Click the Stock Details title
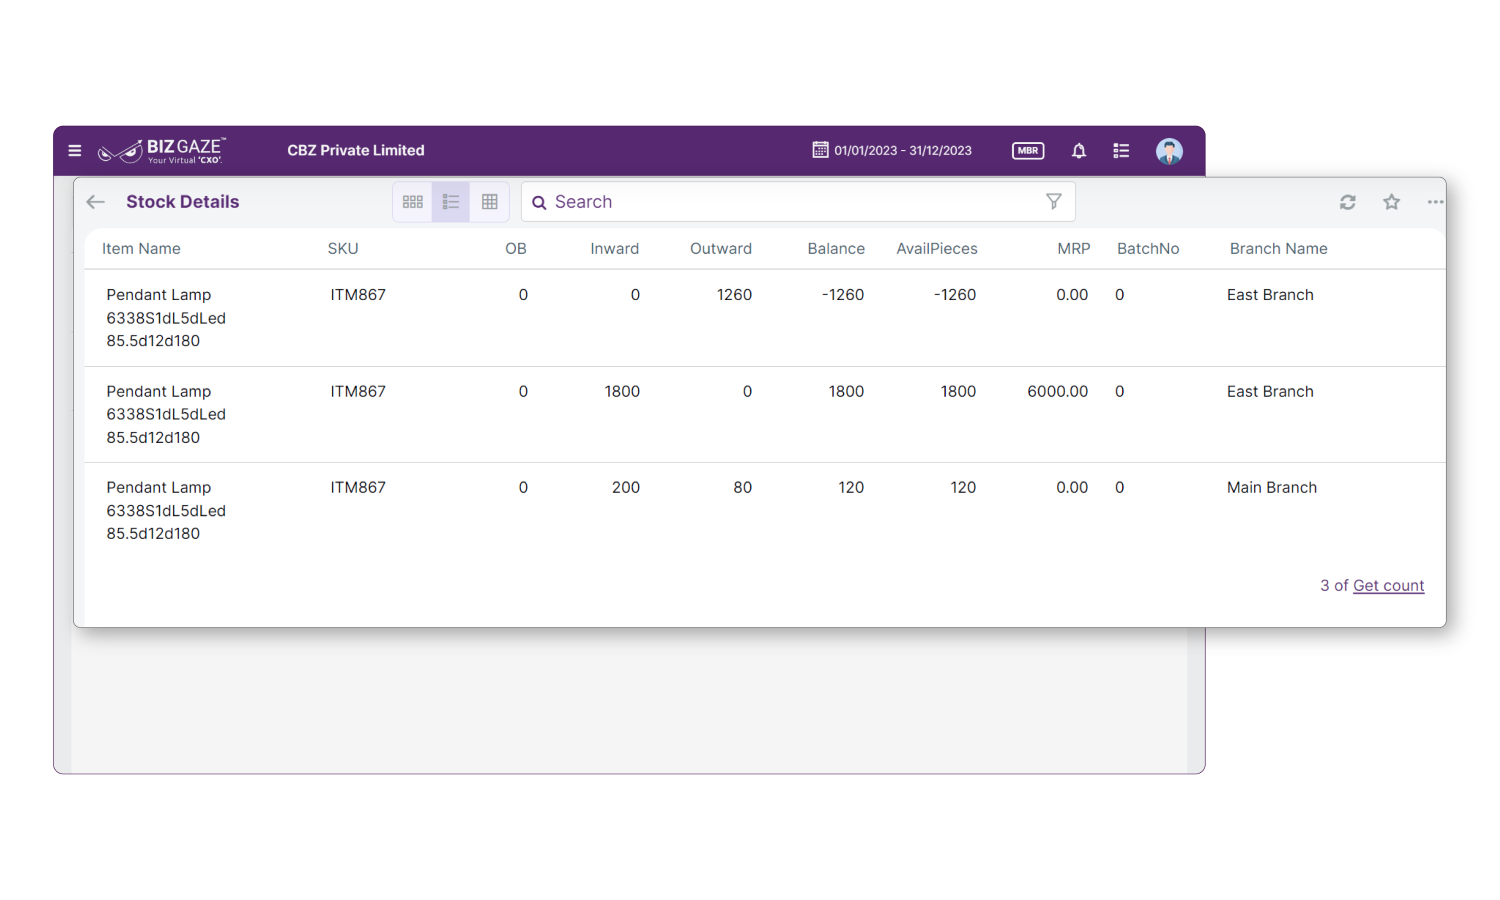 click(x=183, y=202)
